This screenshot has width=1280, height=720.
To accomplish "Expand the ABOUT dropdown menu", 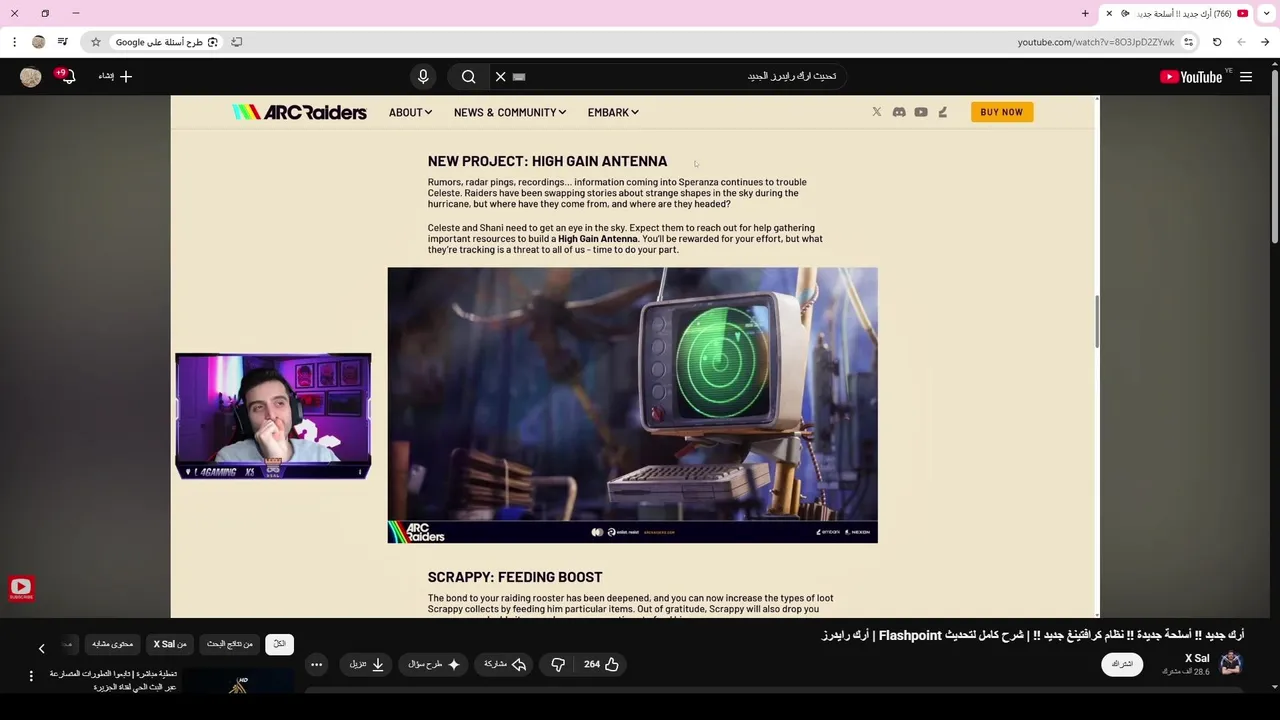I will click(x=410, y=113).
